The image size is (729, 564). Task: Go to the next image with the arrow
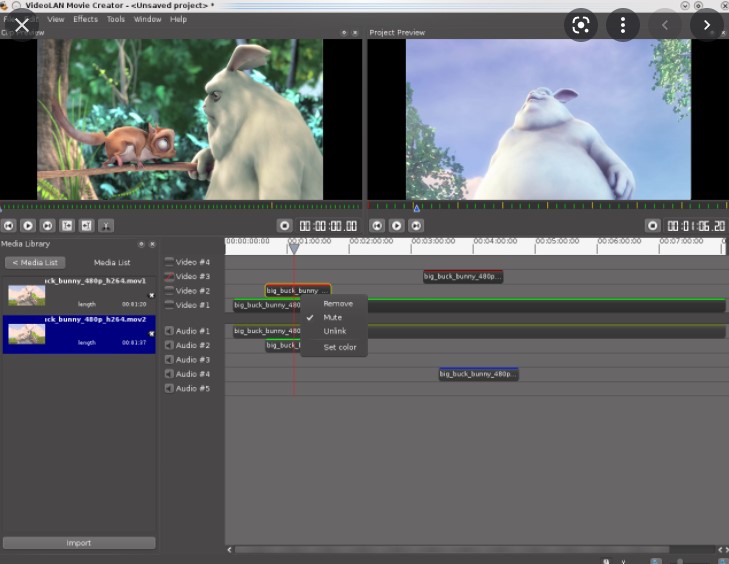click(x=706, y=25)
